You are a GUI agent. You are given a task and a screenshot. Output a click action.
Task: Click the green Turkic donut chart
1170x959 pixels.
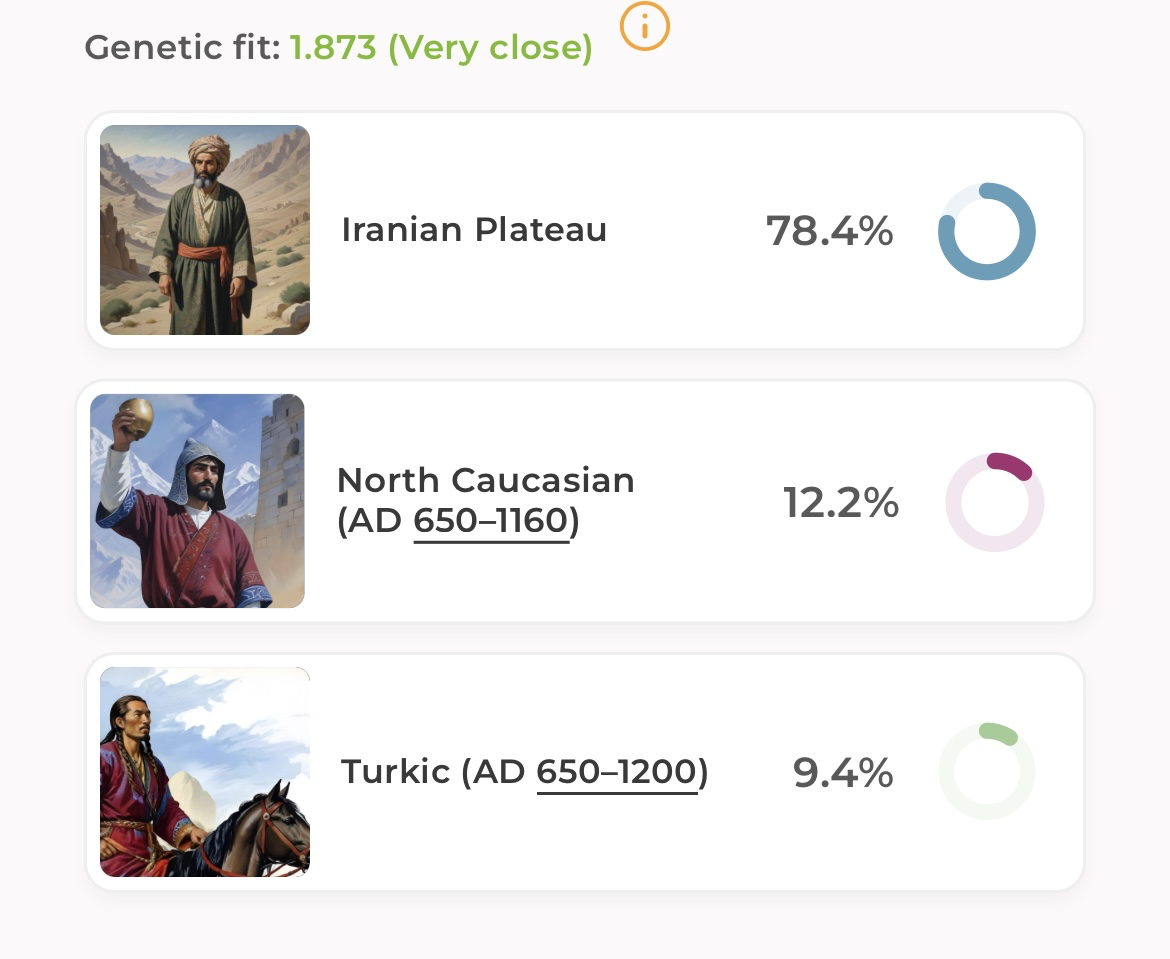click(x=986, y=772)
